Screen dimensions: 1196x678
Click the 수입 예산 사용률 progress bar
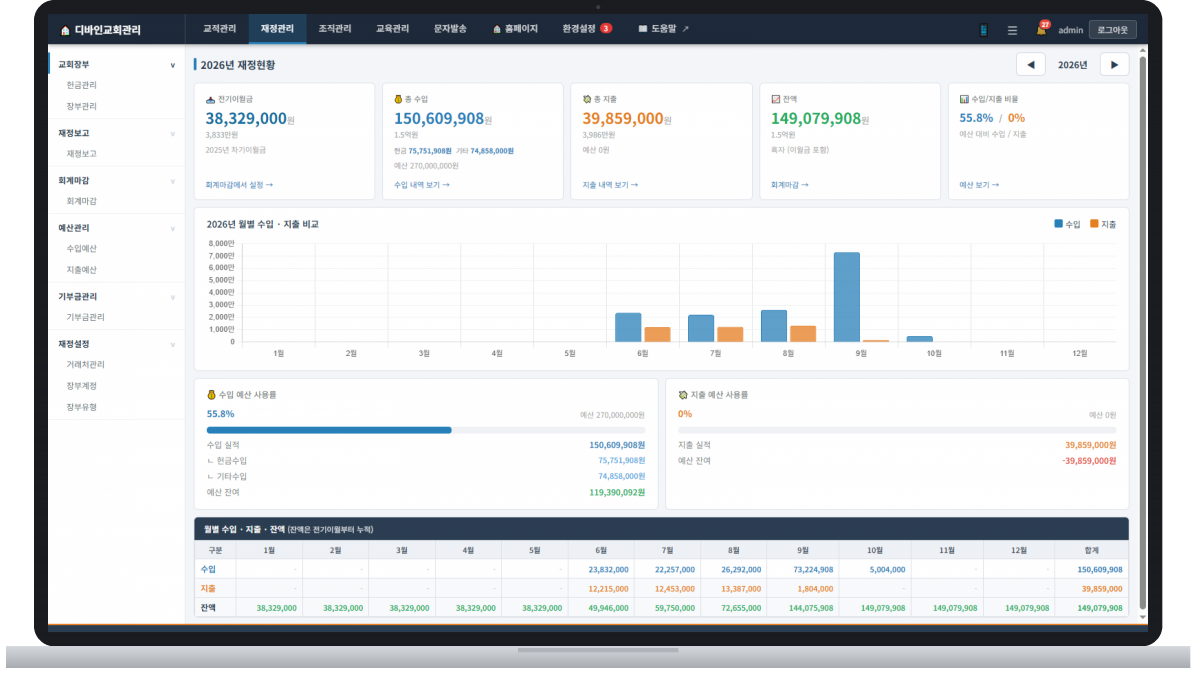[426, 430]
